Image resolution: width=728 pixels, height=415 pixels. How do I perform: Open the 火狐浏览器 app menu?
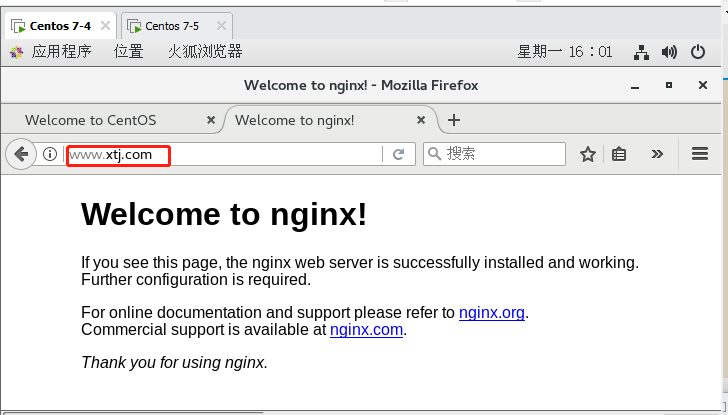[205, 52]
